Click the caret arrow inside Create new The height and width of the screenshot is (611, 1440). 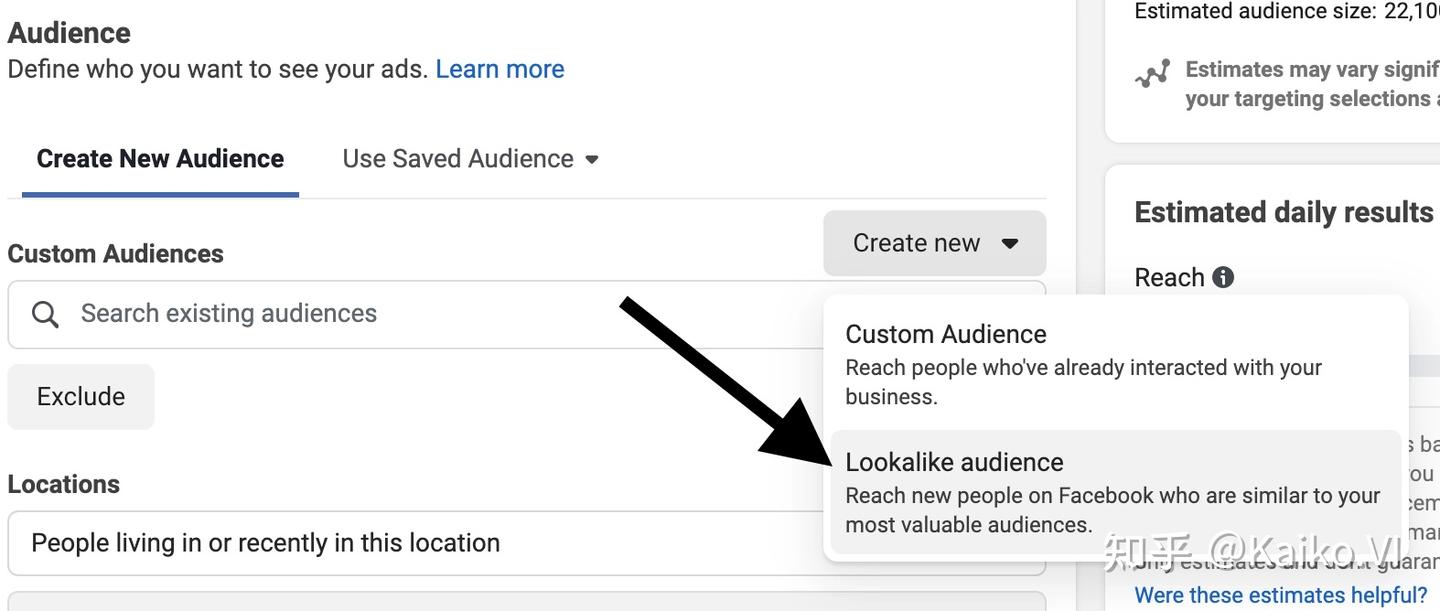tap(1010, 243)
